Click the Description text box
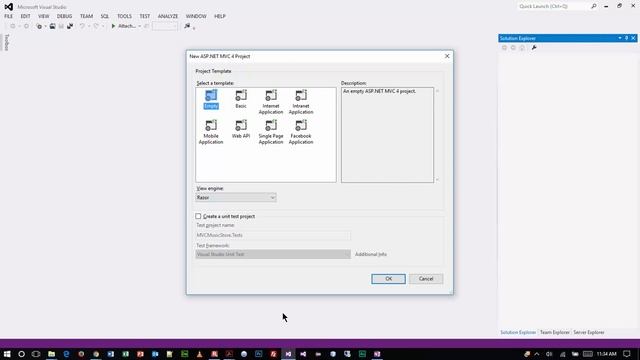640x360 pixels. pos(387,135)
